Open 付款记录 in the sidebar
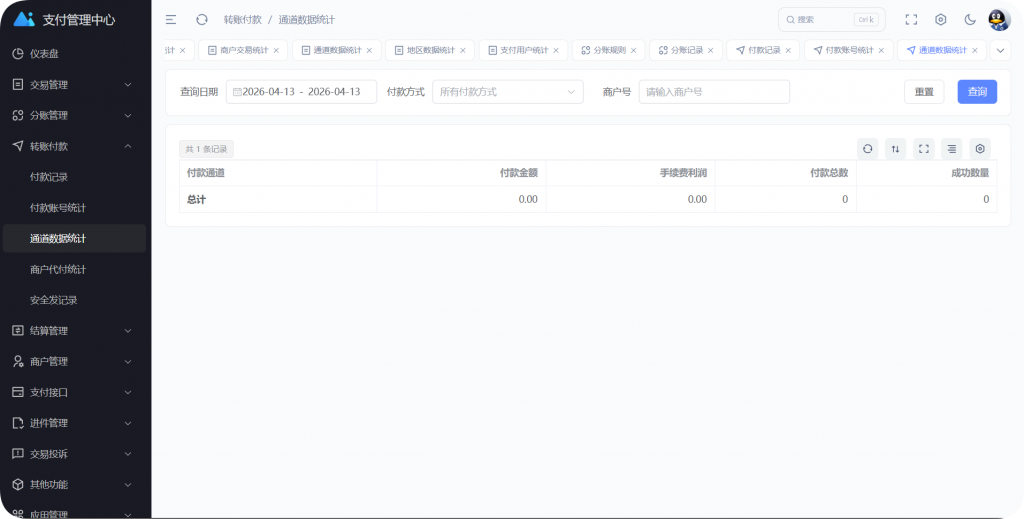 coord(74,177)
